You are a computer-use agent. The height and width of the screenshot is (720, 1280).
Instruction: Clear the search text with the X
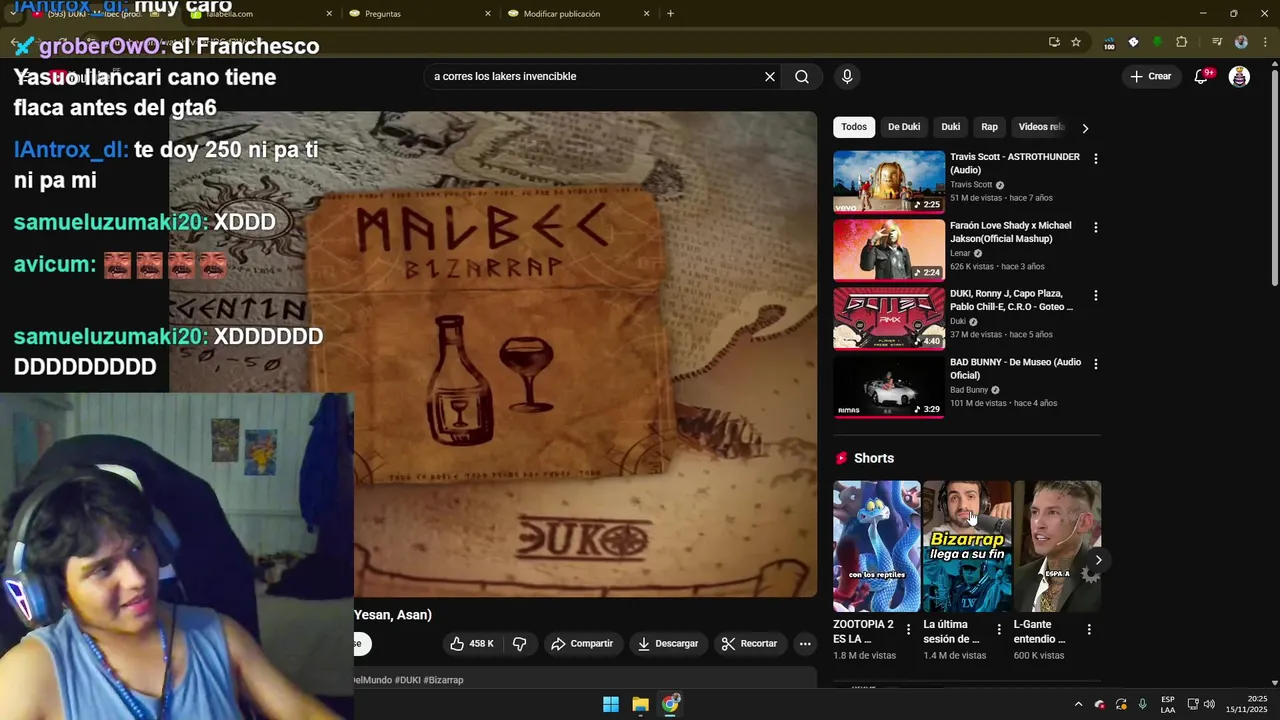770,77
